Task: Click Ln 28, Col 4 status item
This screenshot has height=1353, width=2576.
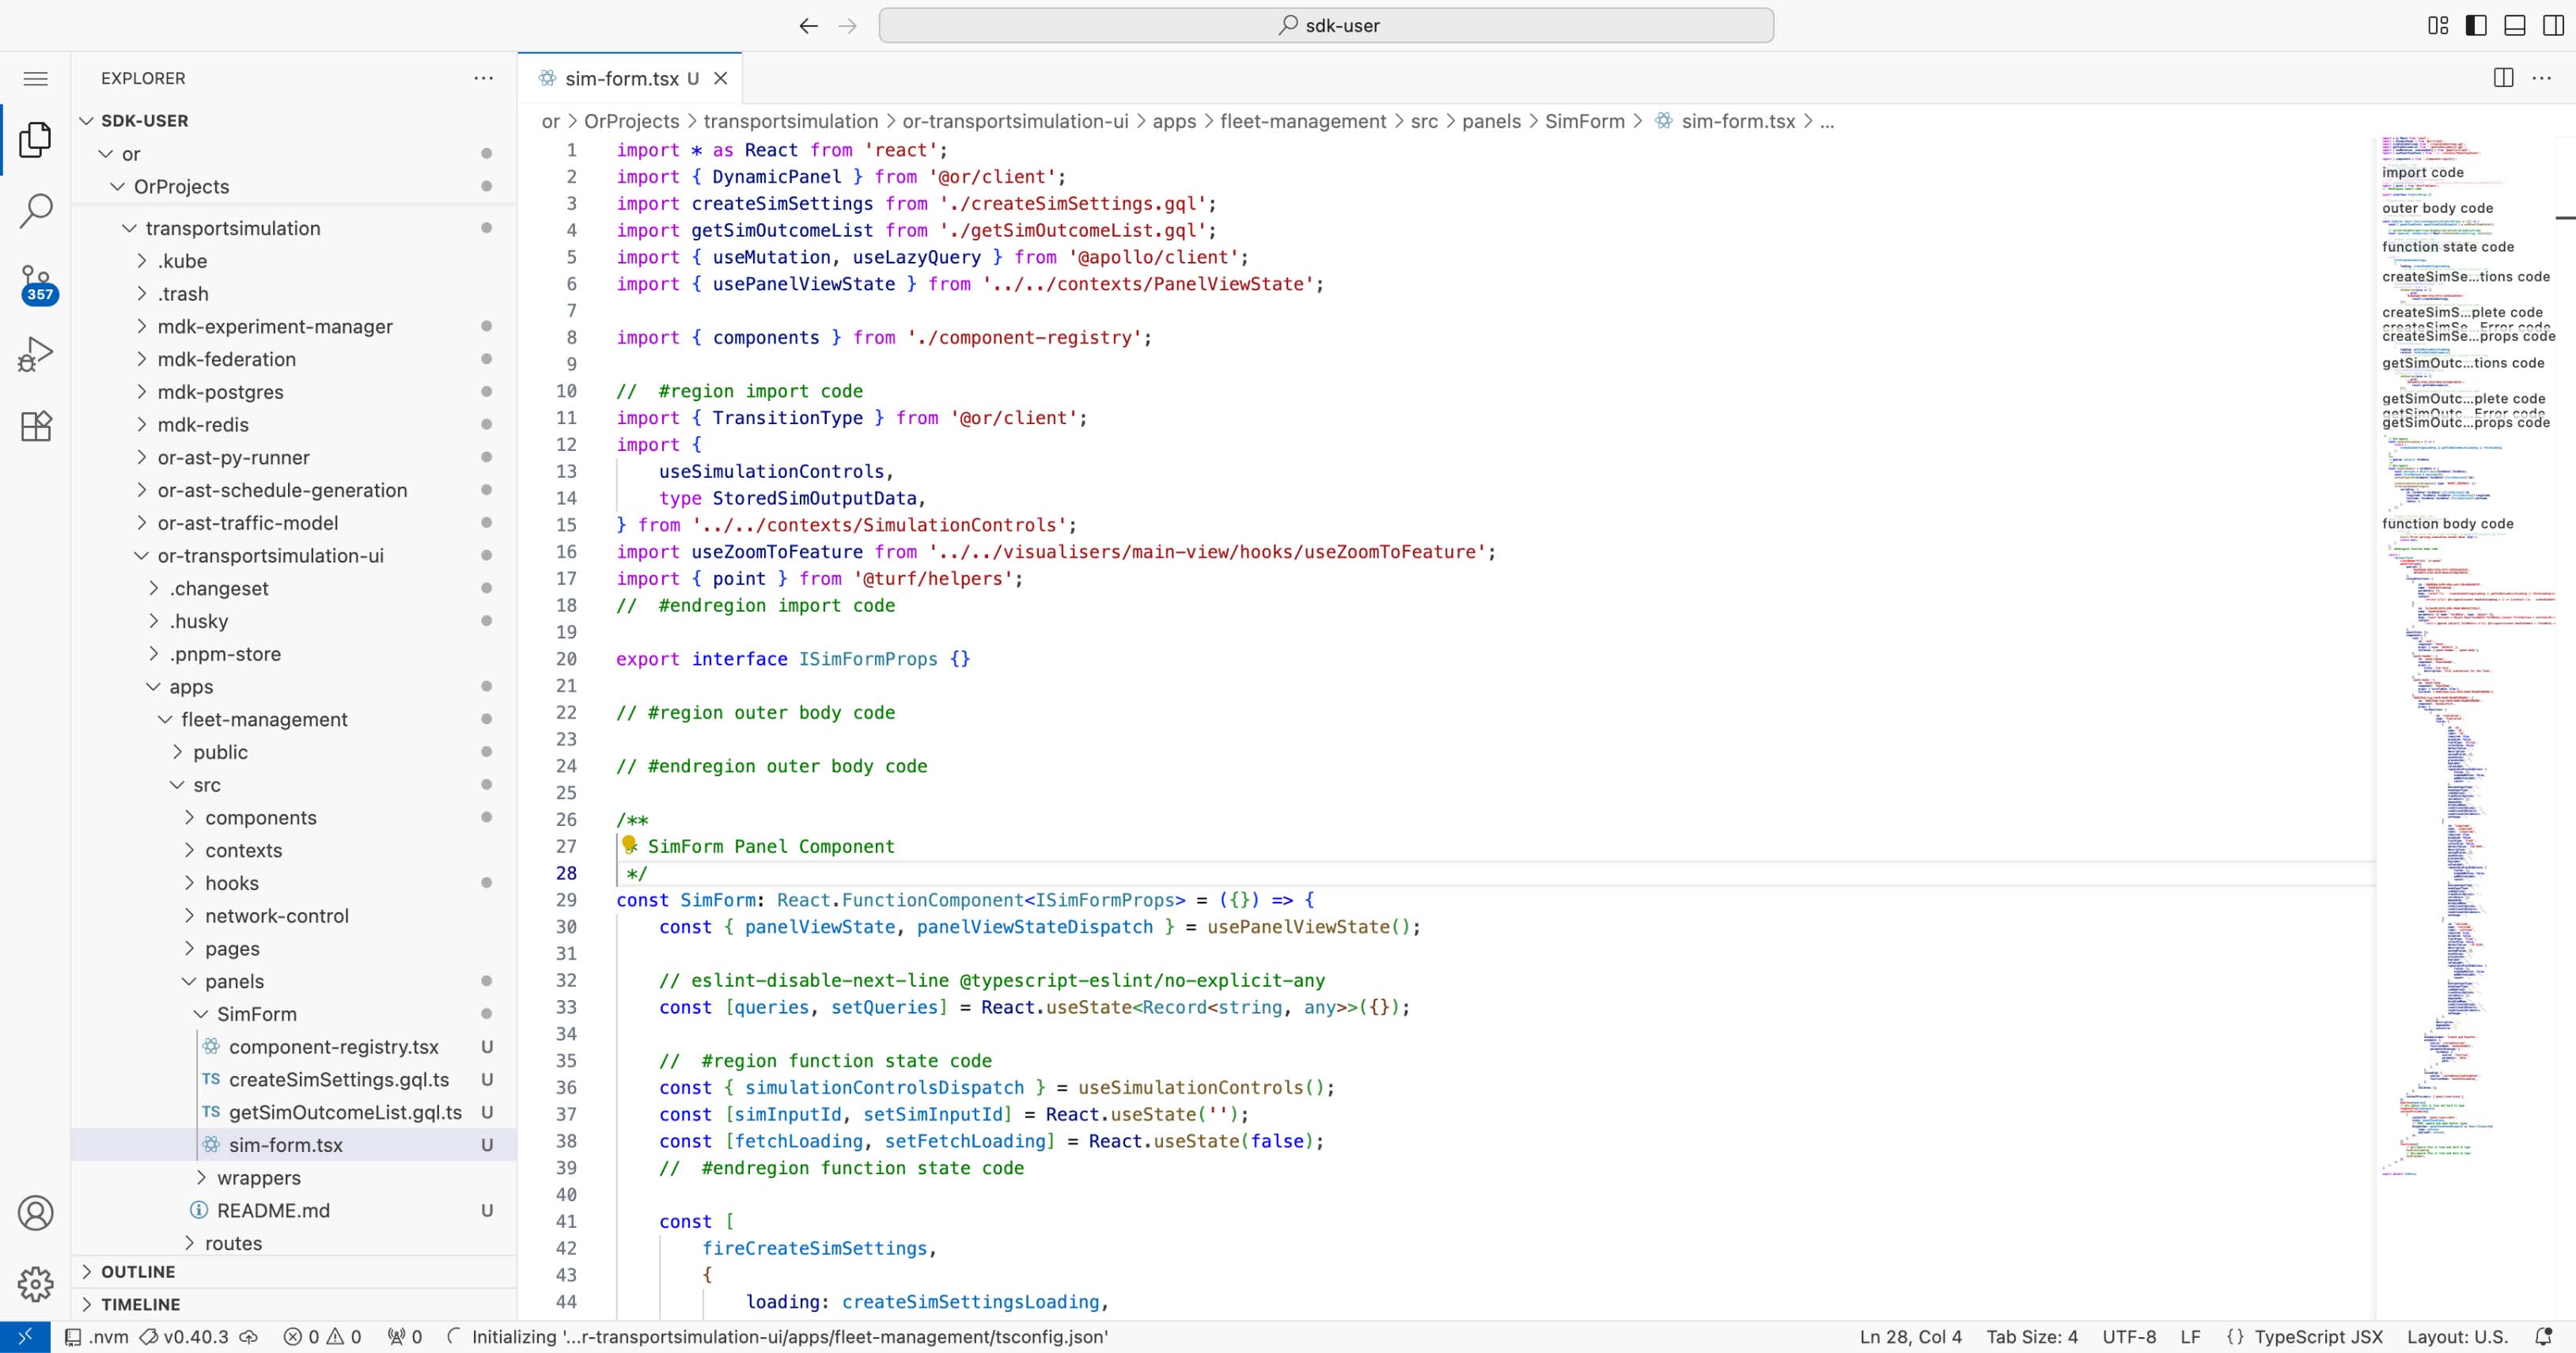Action: click(1910, 1337)
